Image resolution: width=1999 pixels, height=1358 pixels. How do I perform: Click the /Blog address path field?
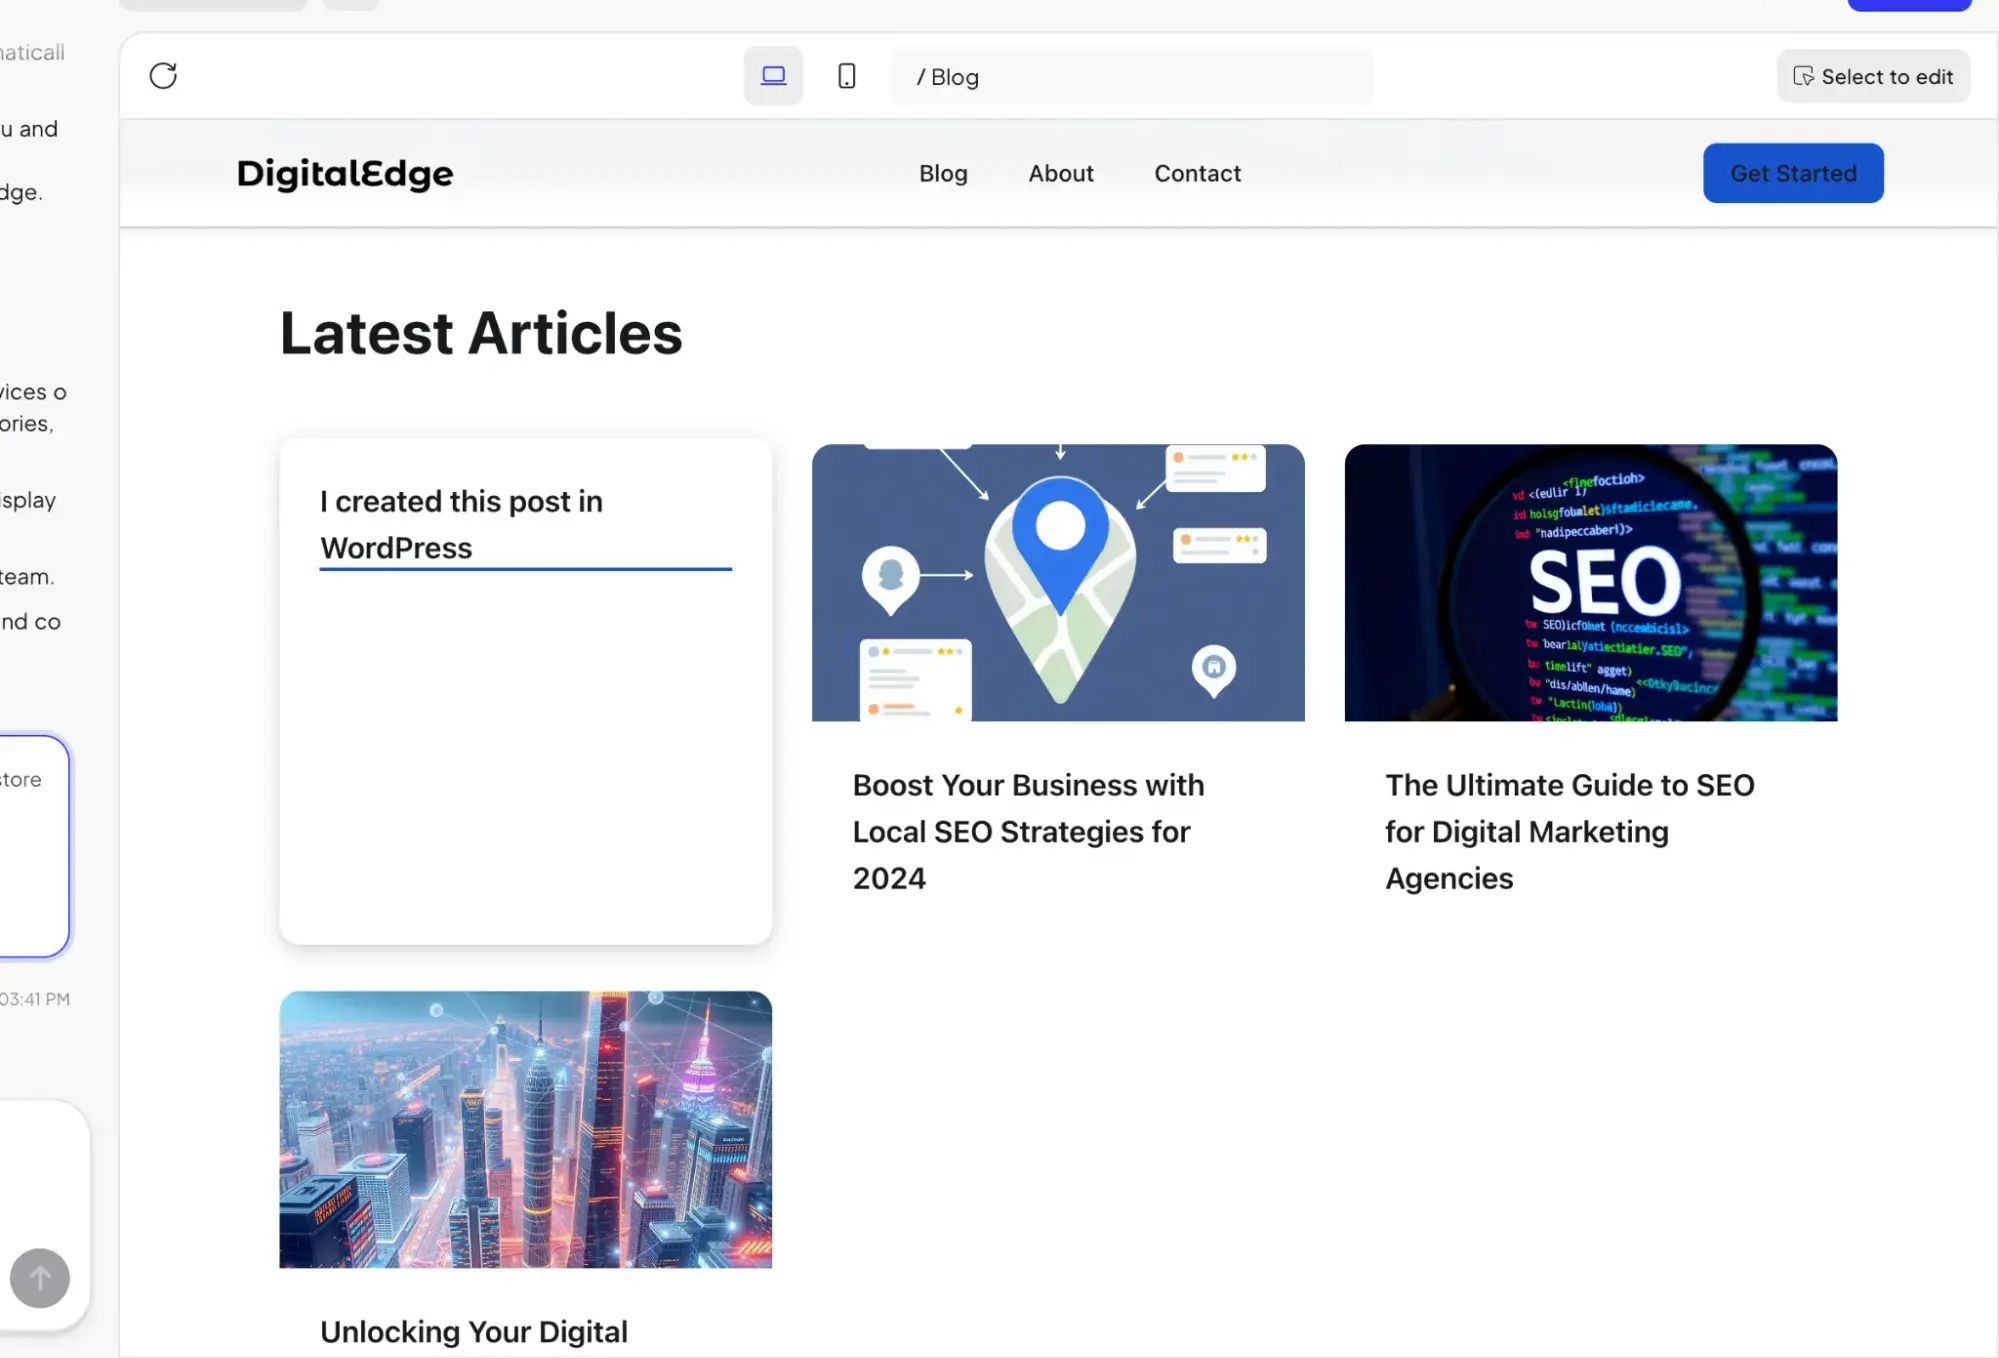point(1131,76)
